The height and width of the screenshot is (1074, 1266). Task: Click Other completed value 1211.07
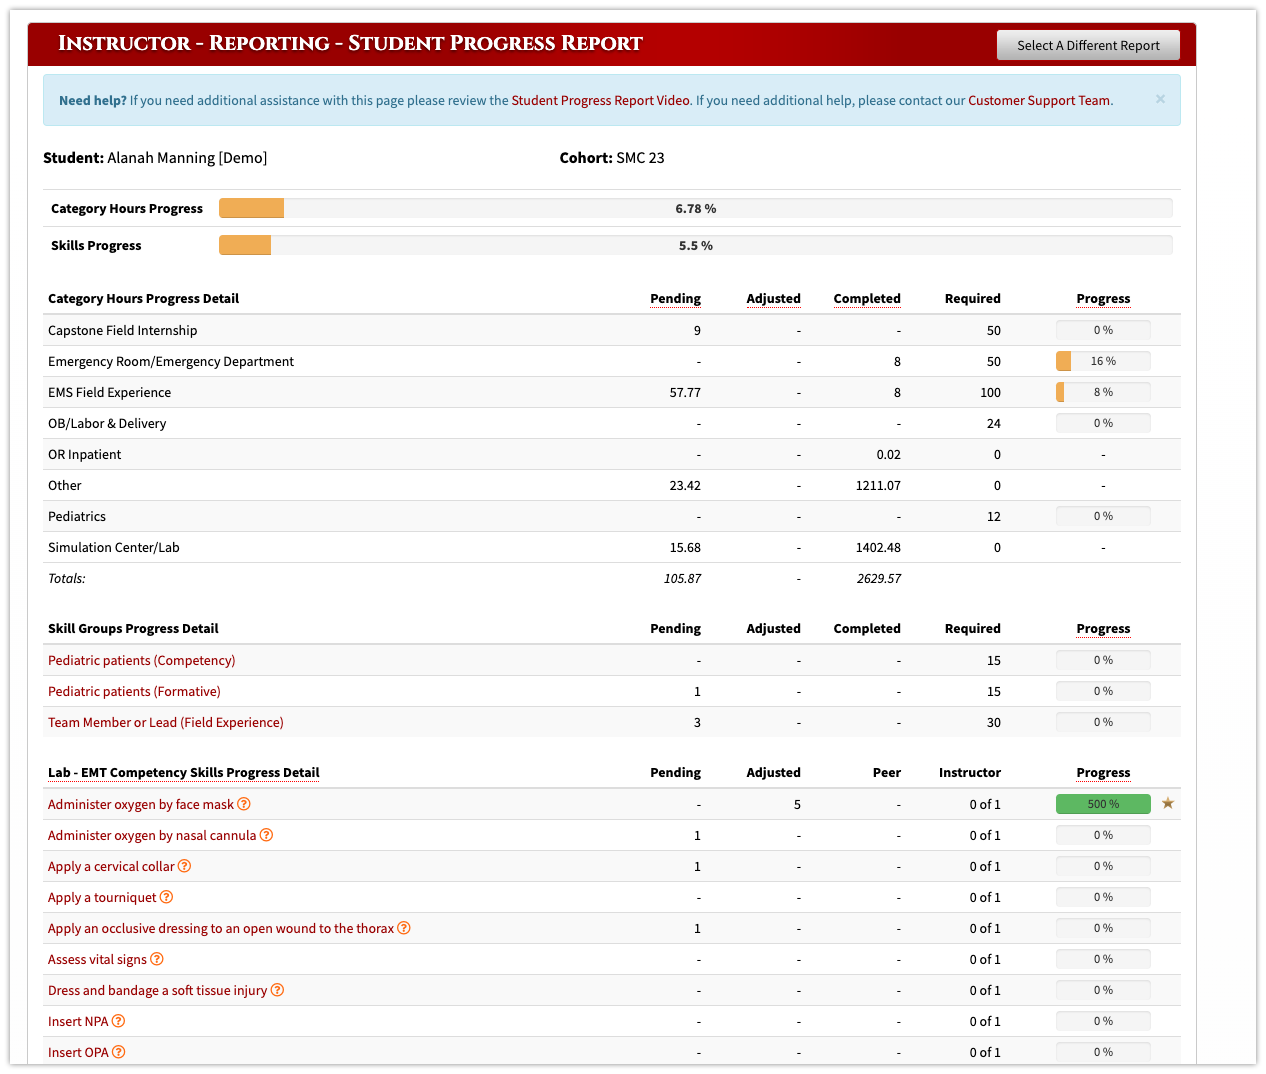click(x=878, y=485)
